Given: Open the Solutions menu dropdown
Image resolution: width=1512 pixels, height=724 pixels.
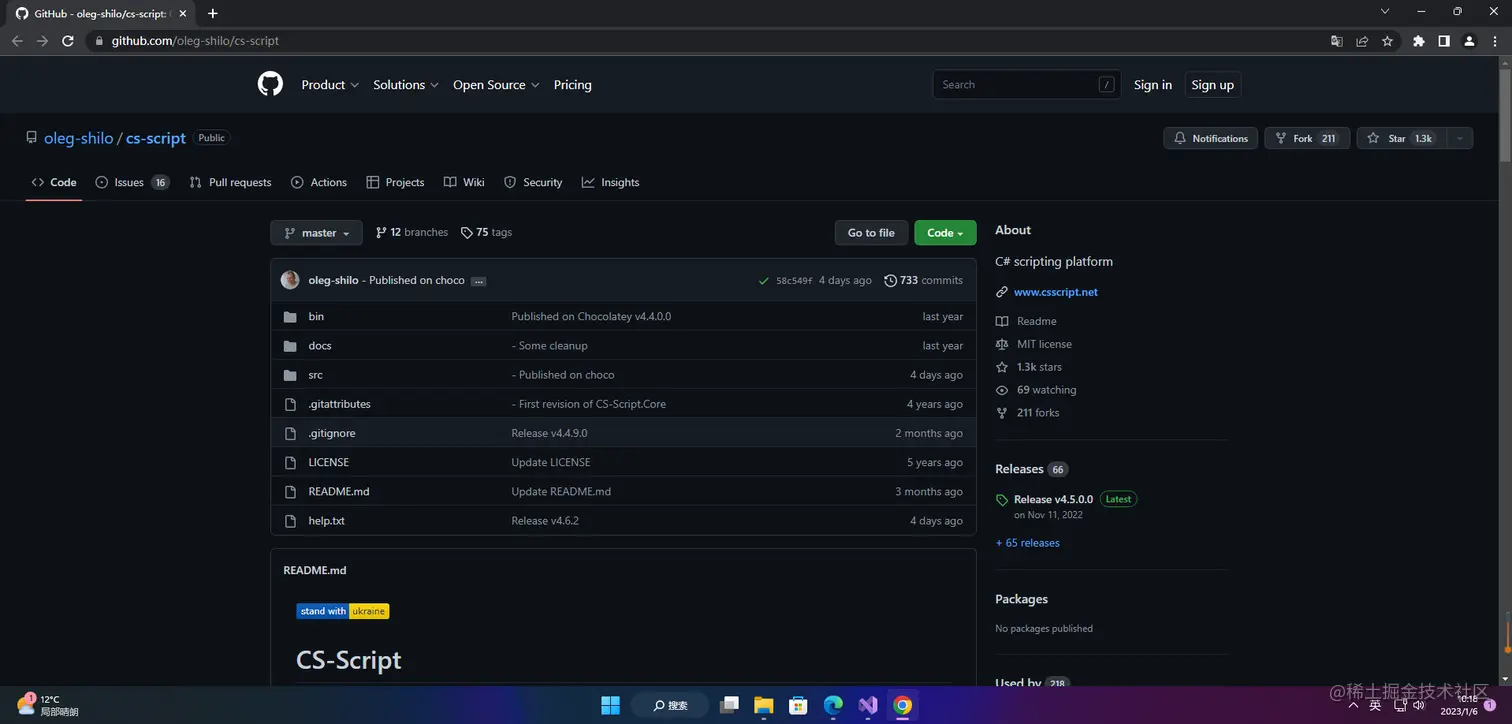Looking at the screenshot, I should [406, 85].
